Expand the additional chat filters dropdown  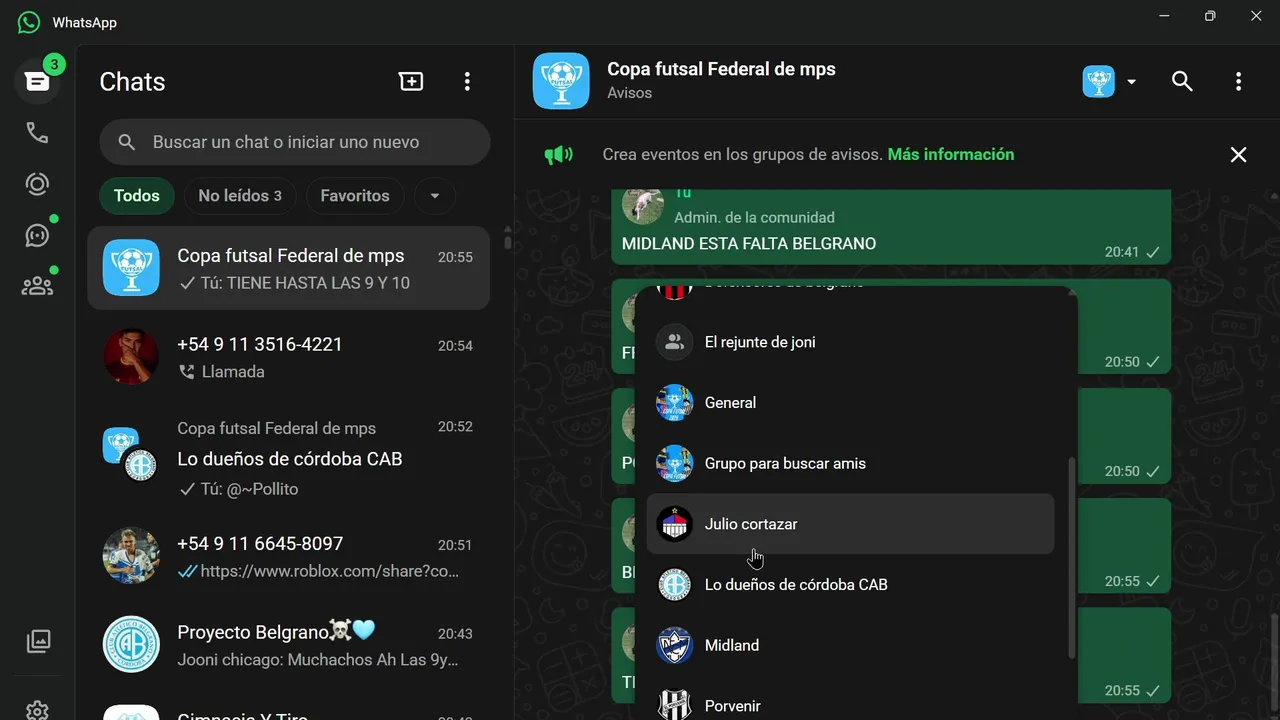(x=434, y=196)
